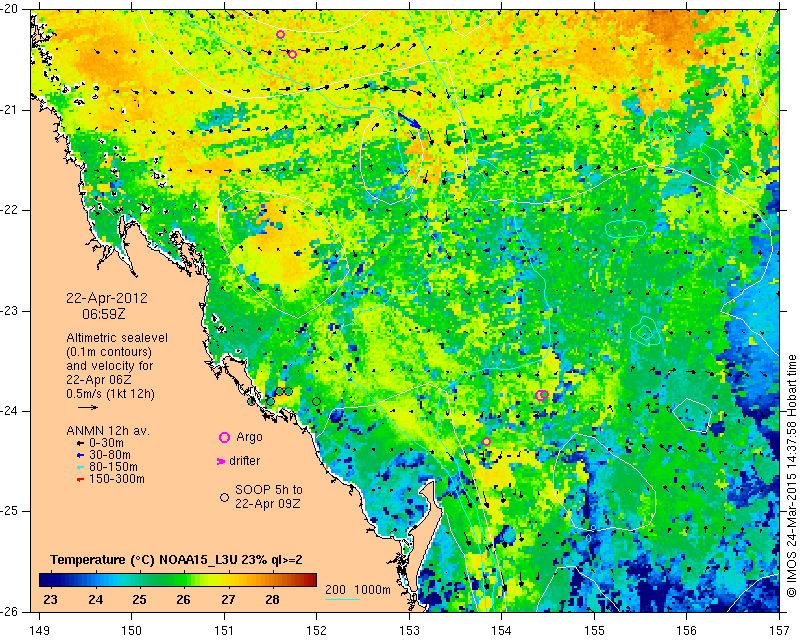
Task: Click the longitude axis label 154
Action: click(x=502, y=631)
